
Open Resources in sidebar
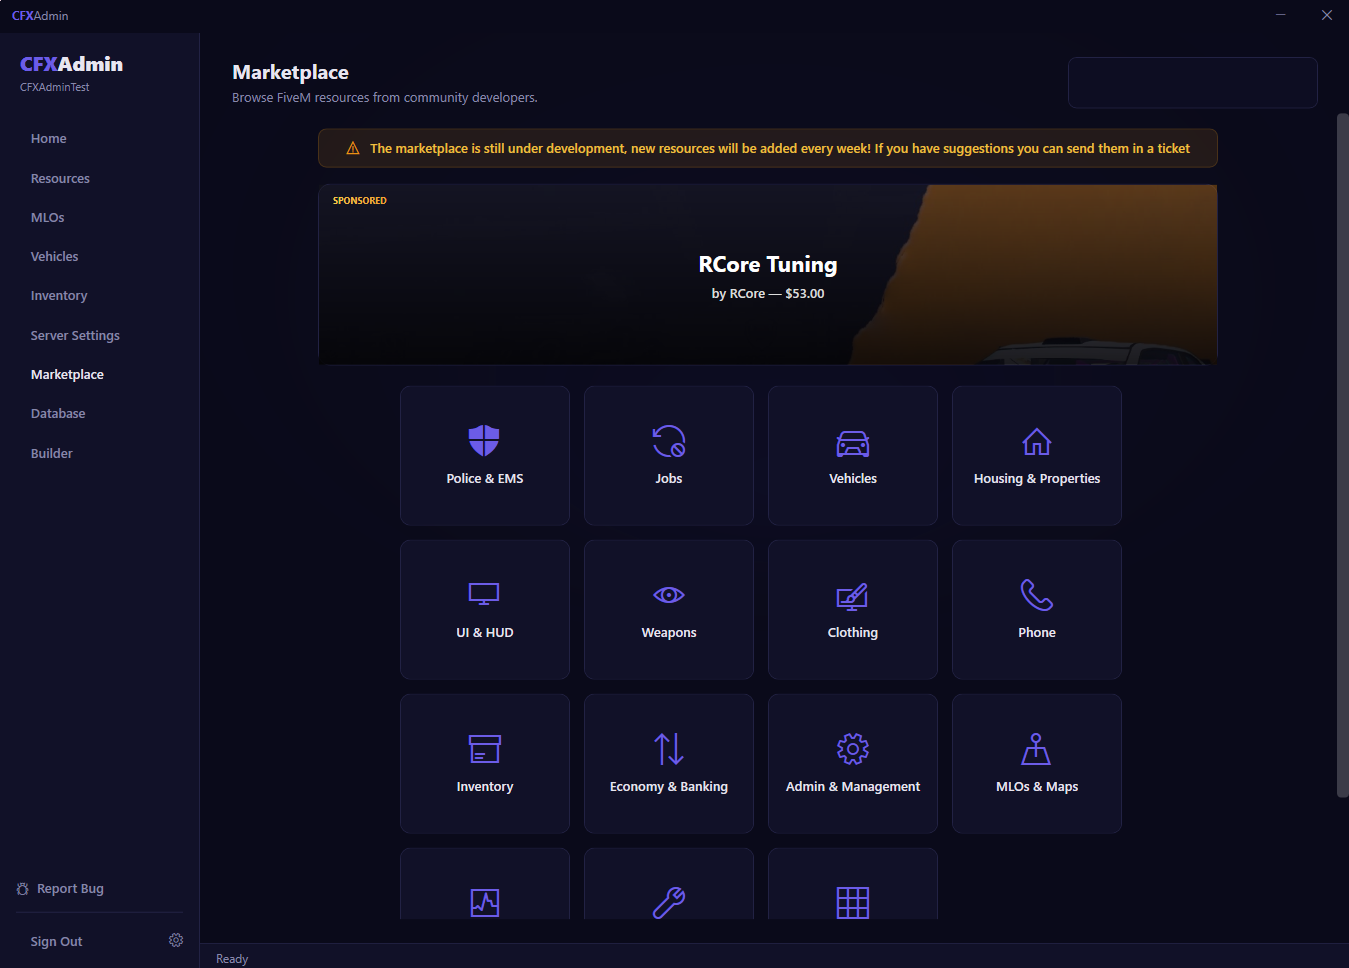point(60,179)
